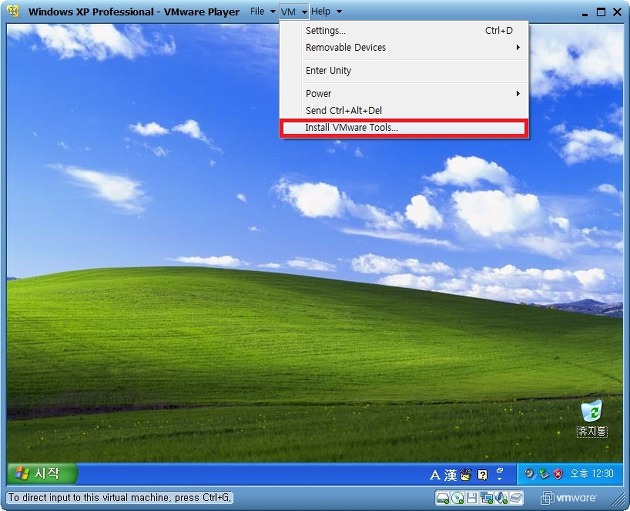Click the vmware logo in status bar
The height and width of the screenshot is (511, 630).
pyautogui.click(x=569, y=498)
